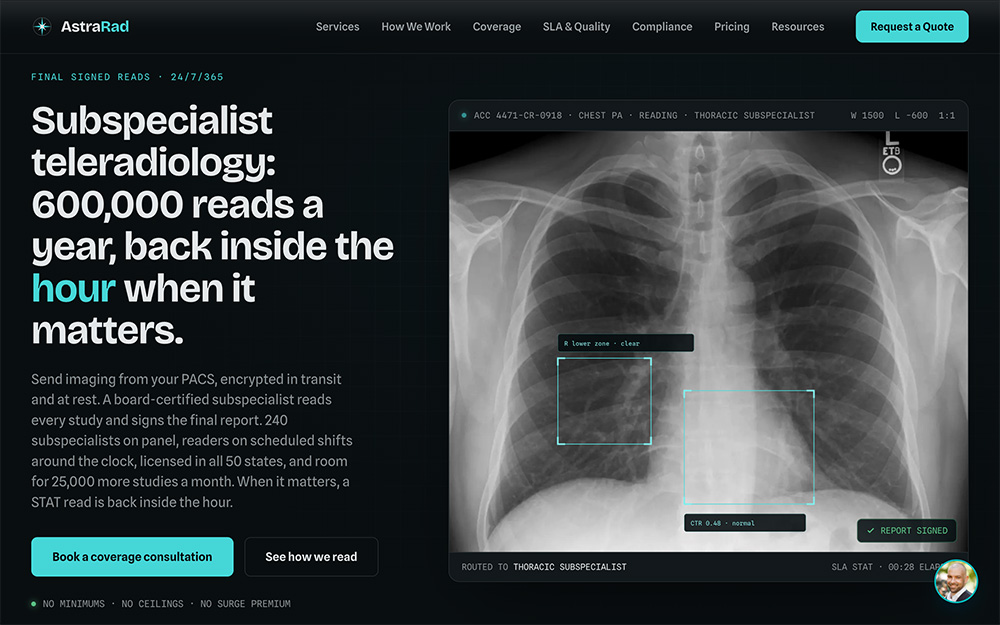Click the chest X-ray image
The image size is (1000, 625).
coord(709,341)
